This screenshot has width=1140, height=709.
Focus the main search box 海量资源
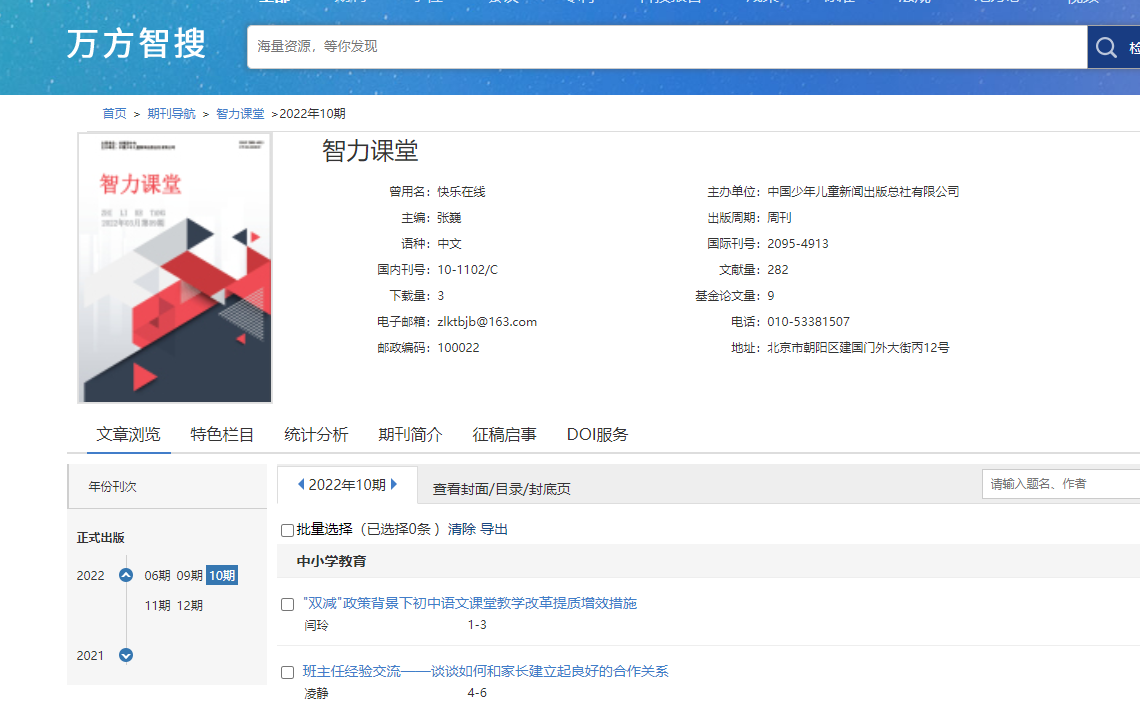coord(666,47)
